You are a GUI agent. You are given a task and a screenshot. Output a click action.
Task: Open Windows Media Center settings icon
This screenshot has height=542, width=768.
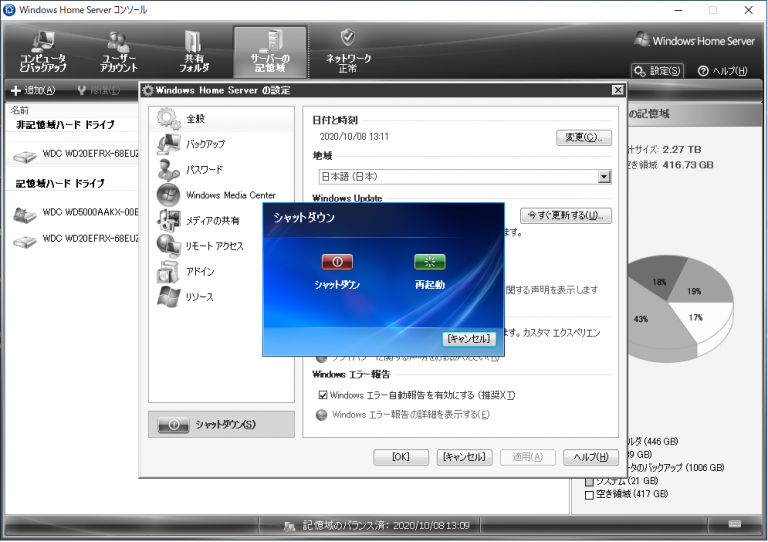pyautogui.click(x=169, y=195)
